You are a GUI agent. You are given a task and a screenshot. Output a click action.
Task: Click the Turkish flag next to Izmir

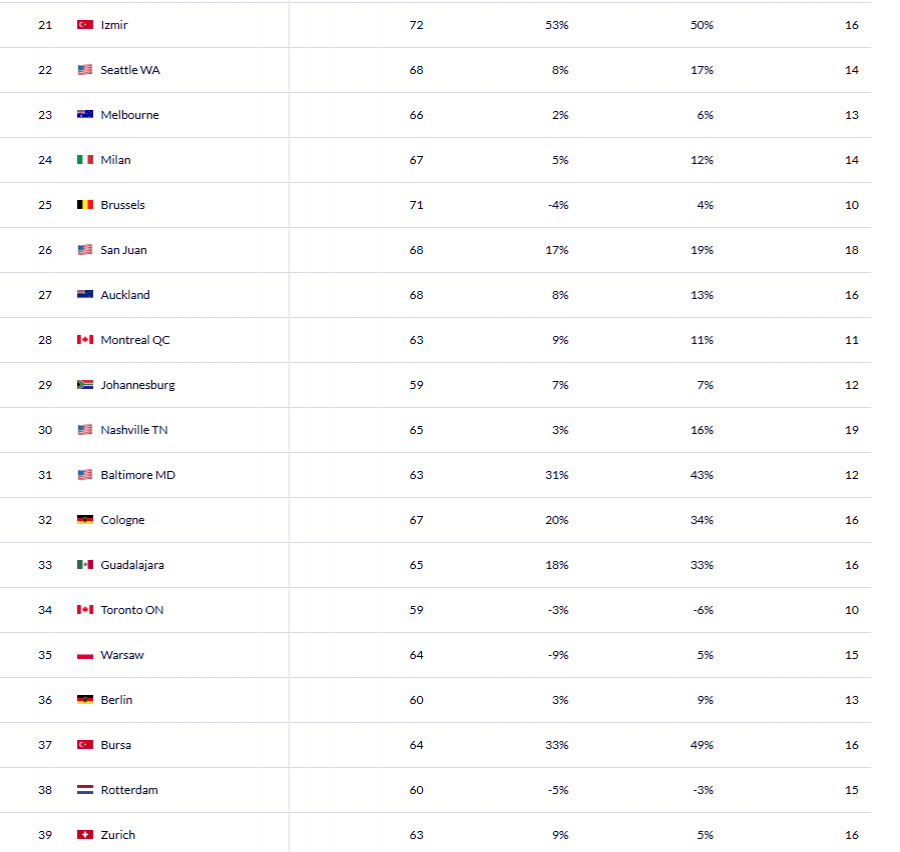[x=85, y=25]
